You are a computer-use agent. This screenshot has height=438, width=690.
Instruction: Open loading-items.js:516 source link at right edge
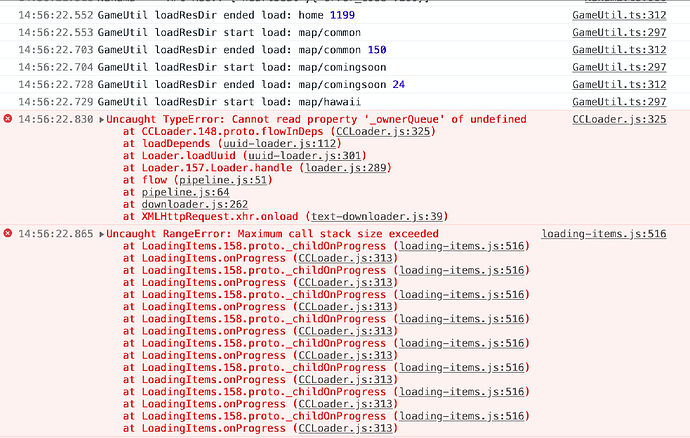point(604,234)
